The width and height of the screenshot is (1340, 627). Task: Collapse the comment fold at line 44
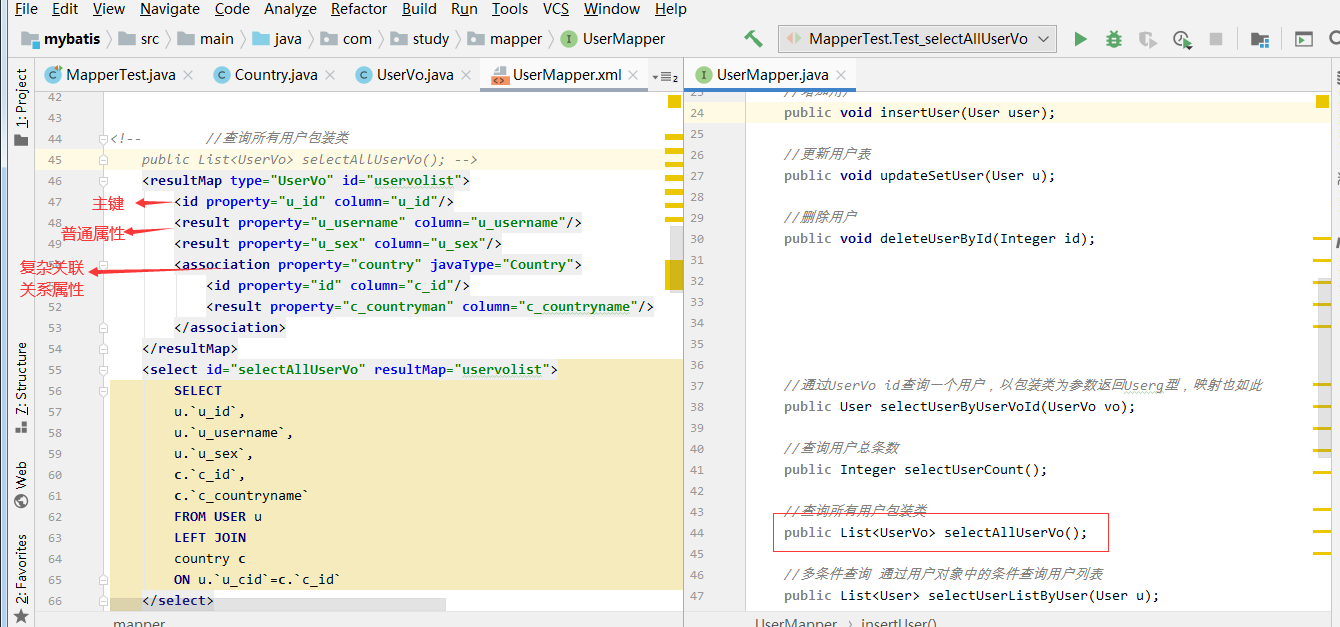103,139
